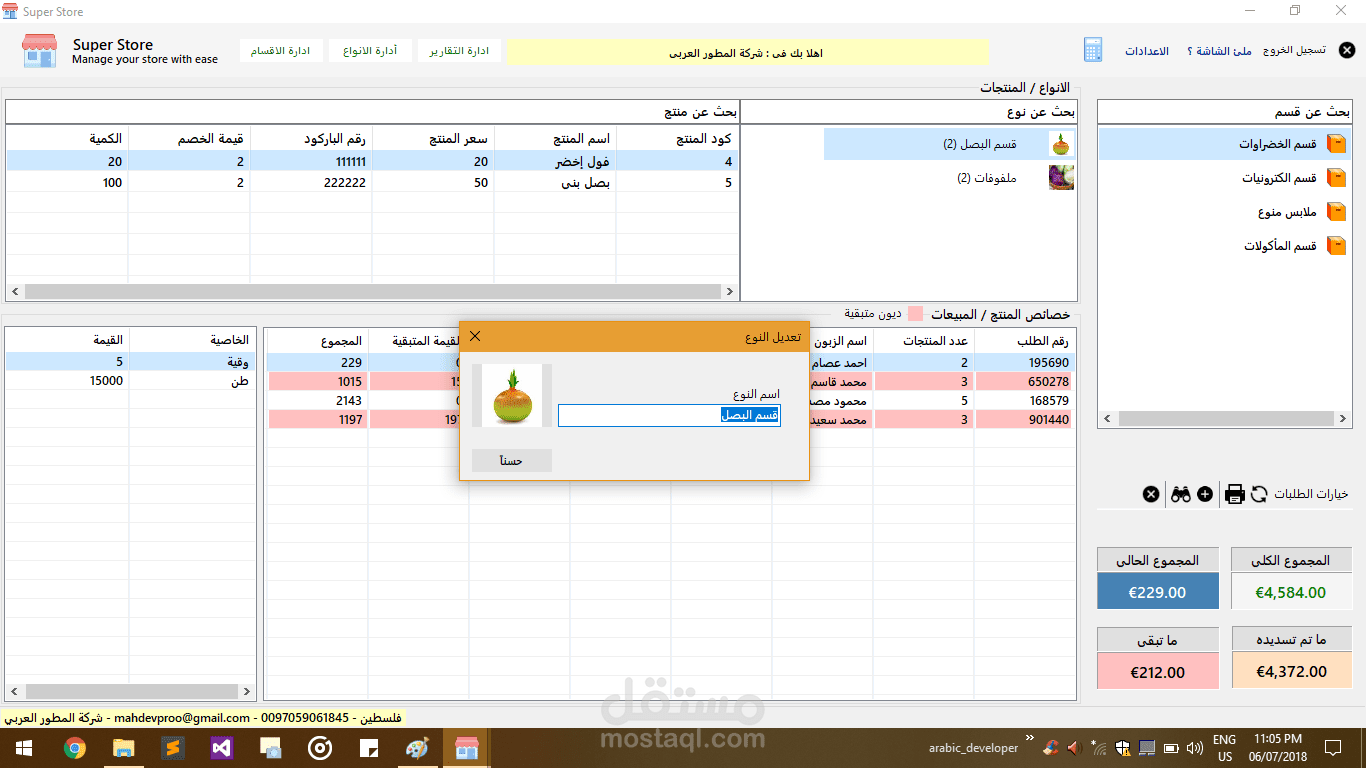Viewport: 1366px width, 768px height.
Task: Search orders using the binoculars icon
Action: [1181, 494]
